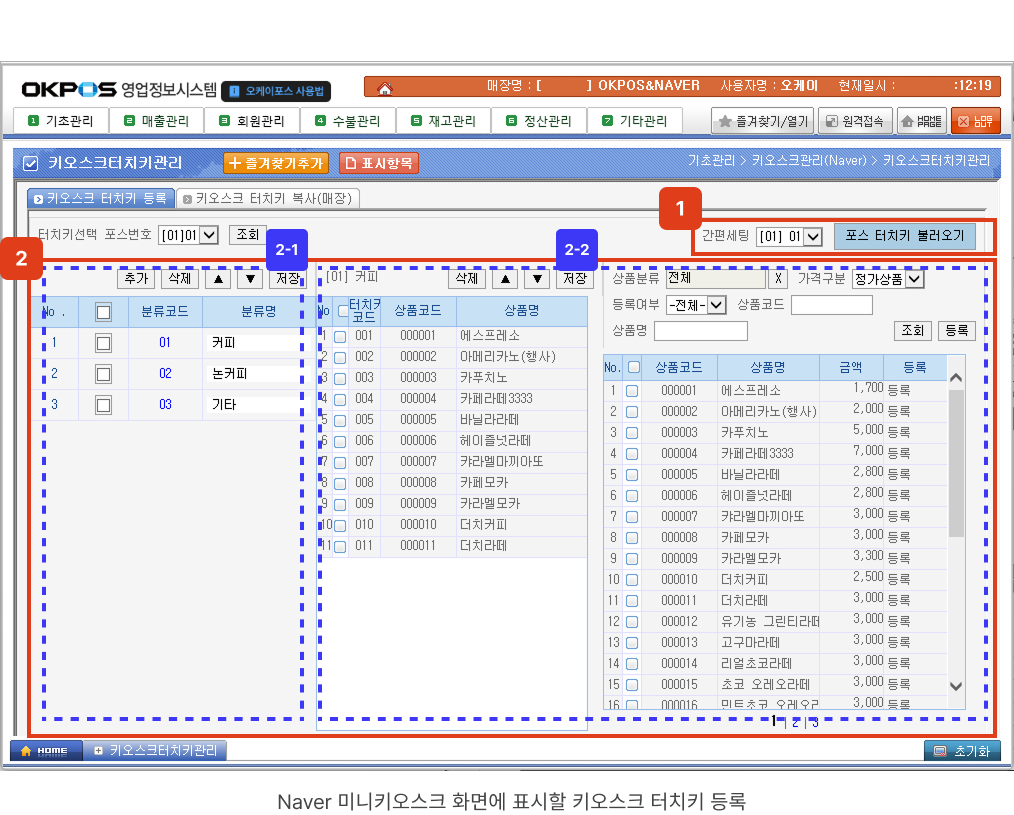
Task: Move category up with ▲ in left panel
Action: click(216, 279)
